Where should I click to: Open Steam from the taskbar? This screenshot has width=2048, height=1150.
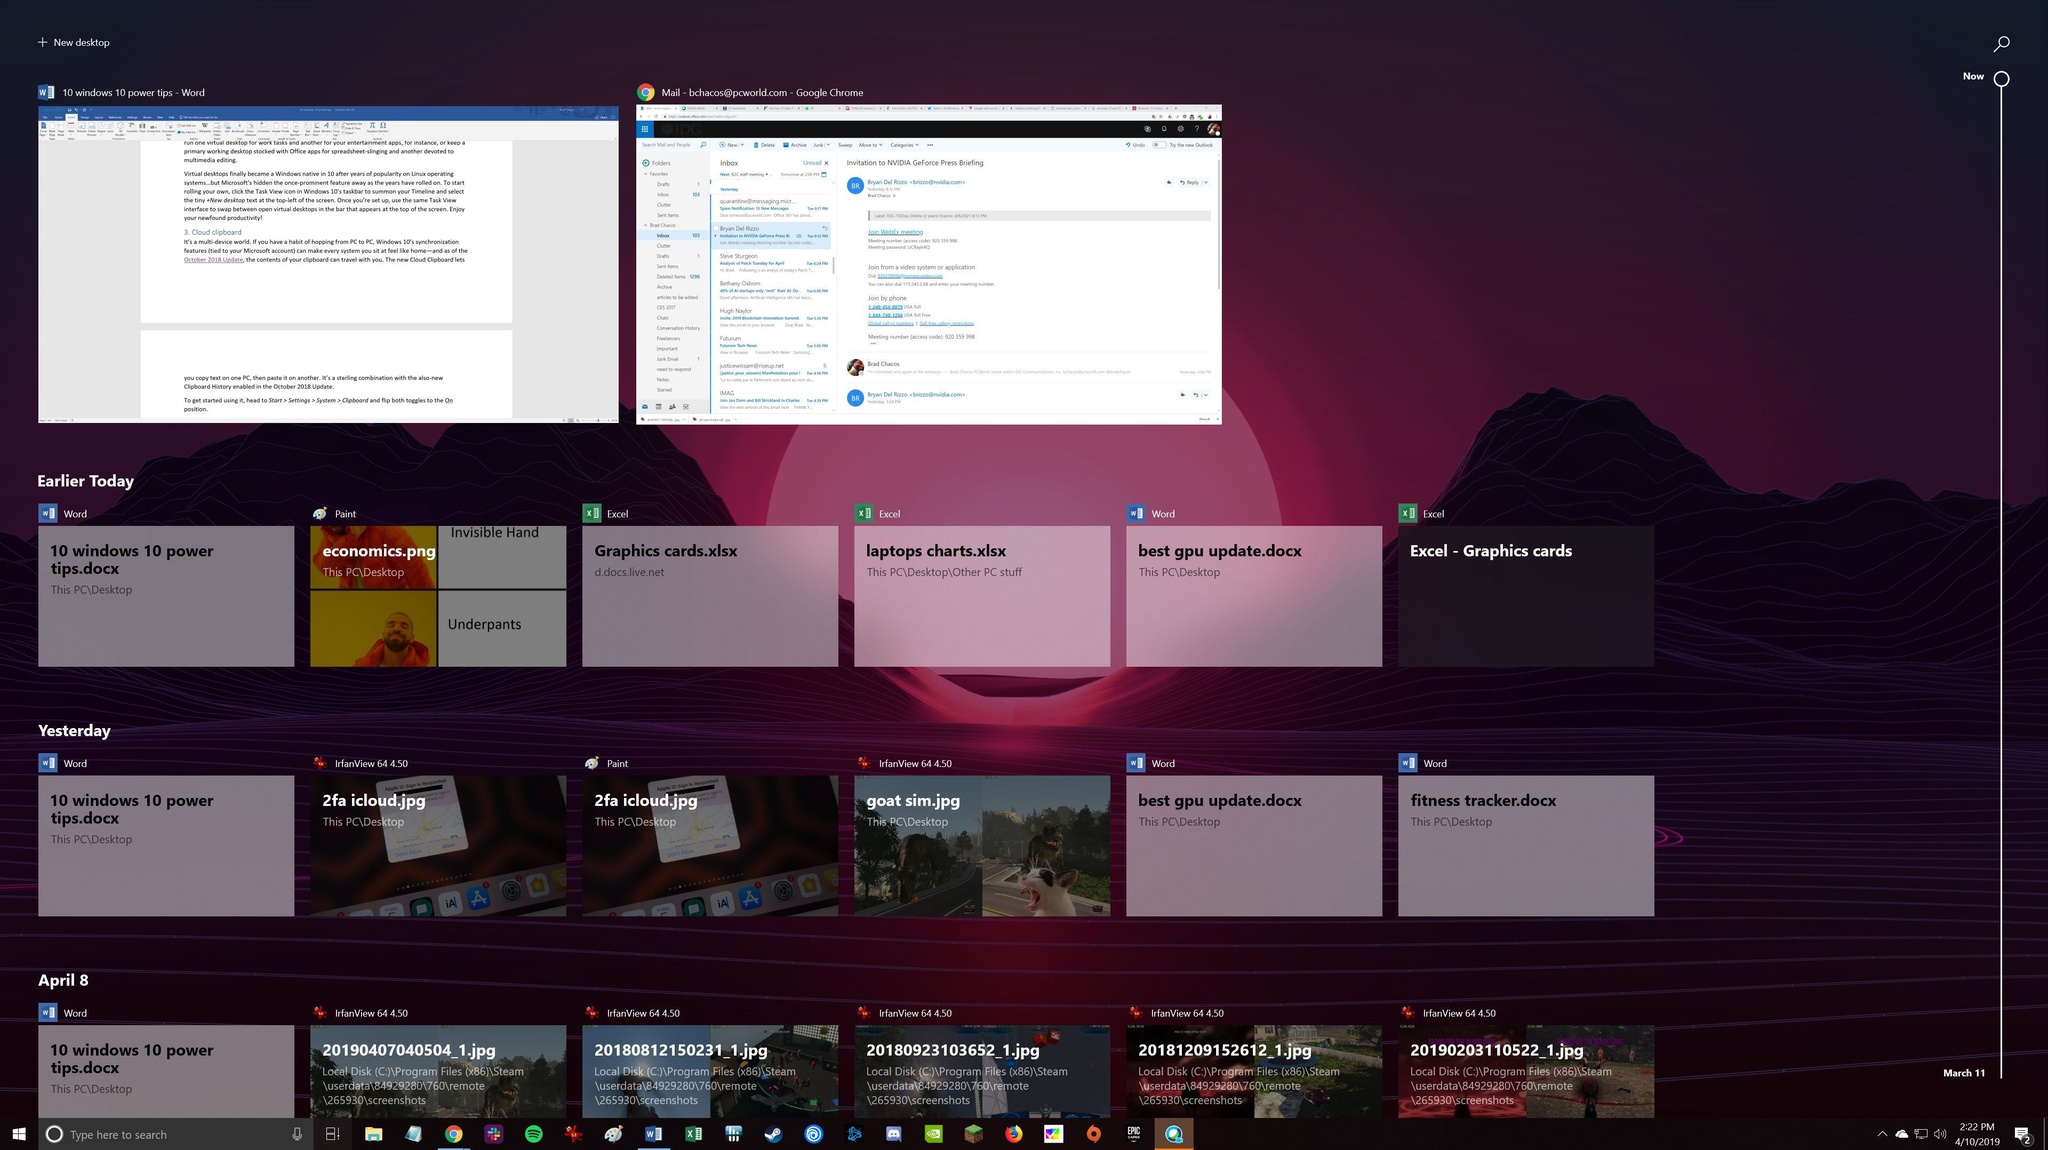click(x=773, y=1134)
